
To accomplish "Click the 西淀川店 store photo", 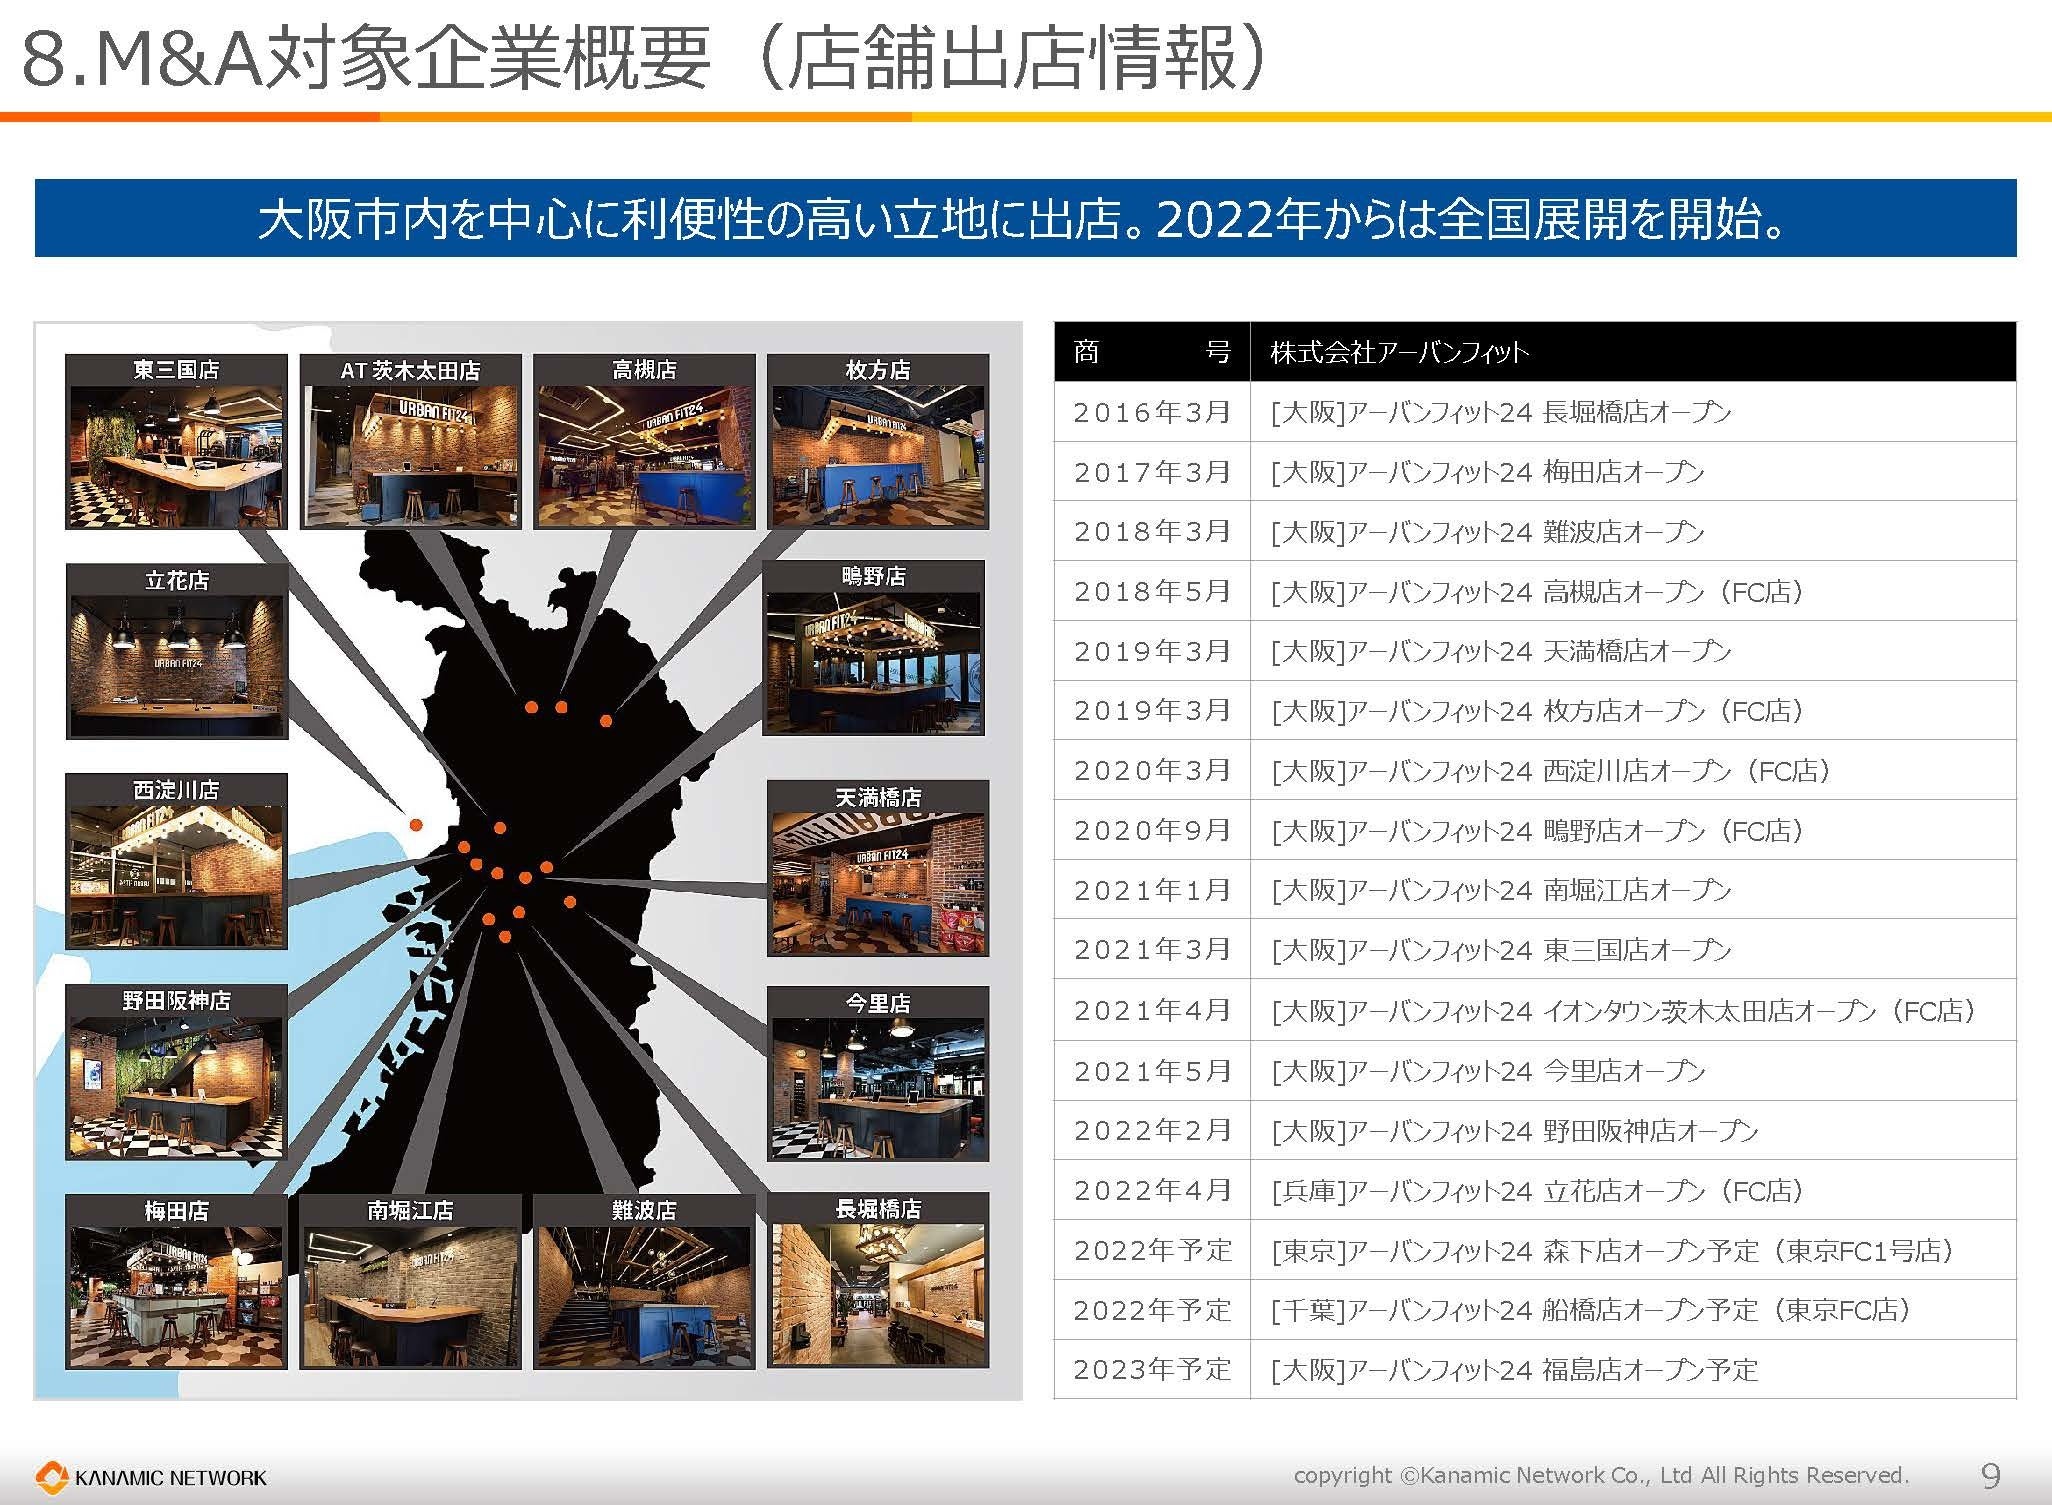I will pos(176,875).
